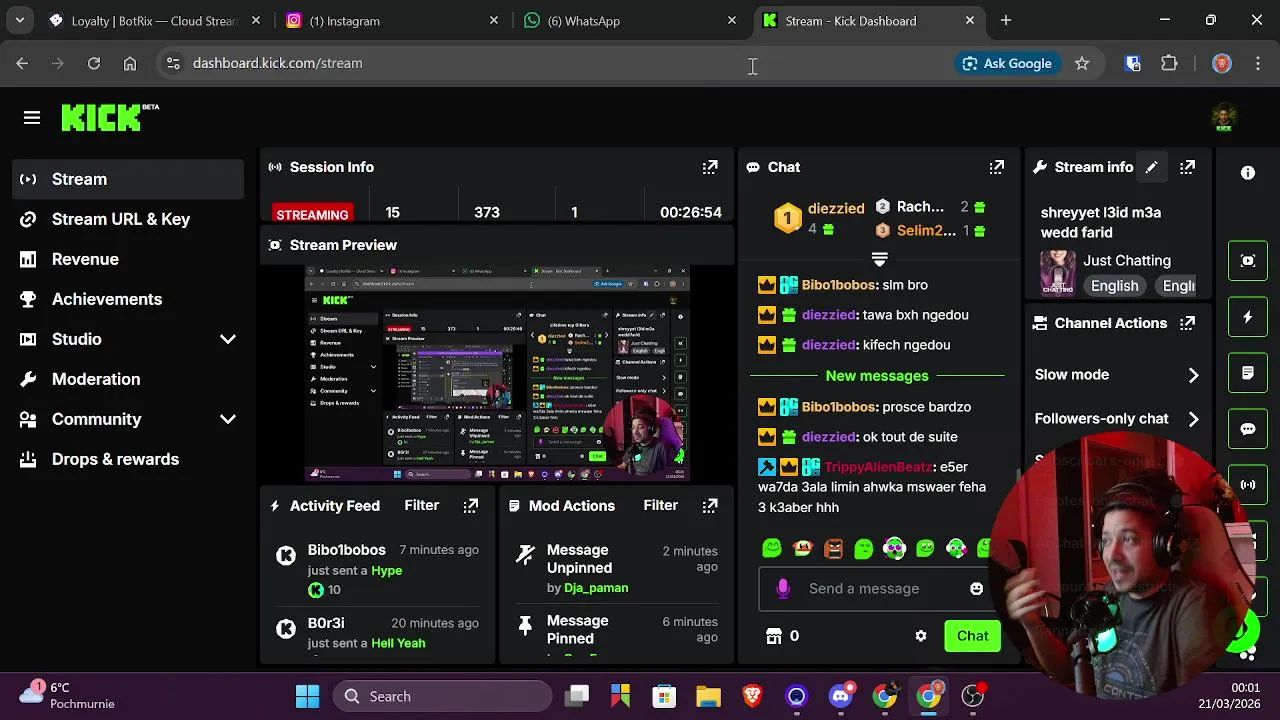Screen dimensions: 1280x720
Task: Open the browser tab search dropdown
Action: point(19,20)
